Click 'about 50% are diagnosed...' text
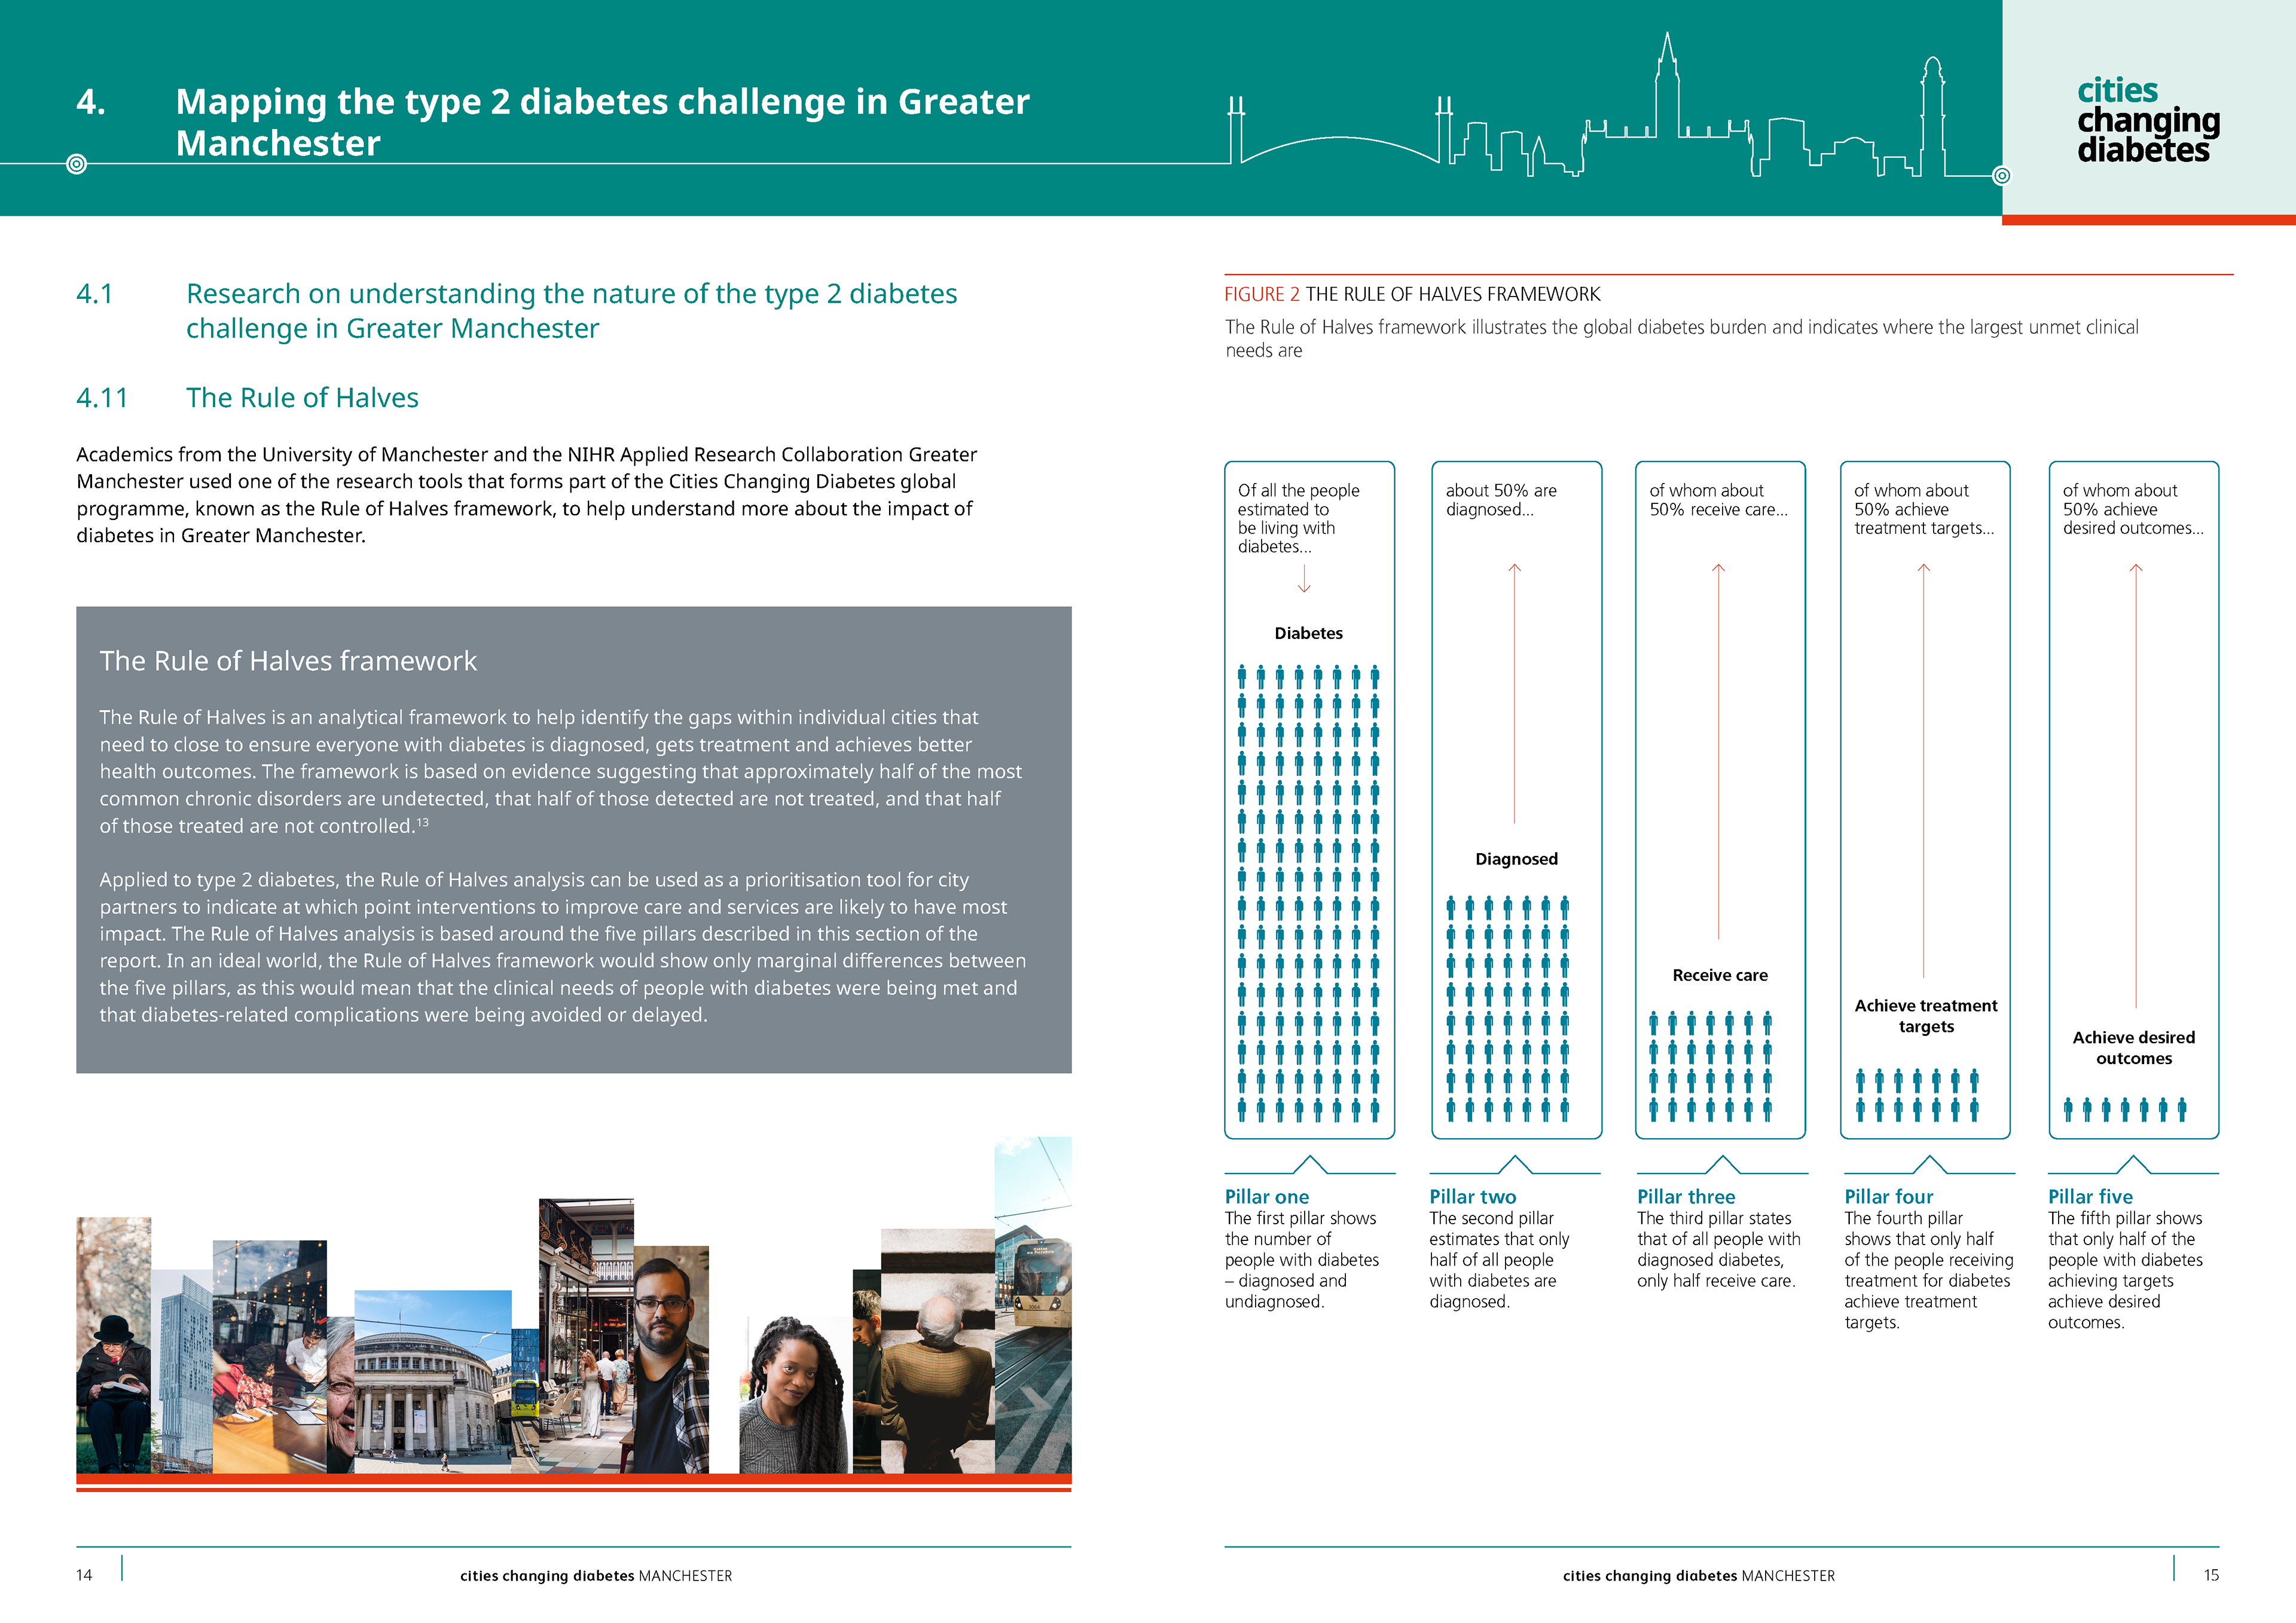The image size is (2296, 1623). [x=1501, y=500]
